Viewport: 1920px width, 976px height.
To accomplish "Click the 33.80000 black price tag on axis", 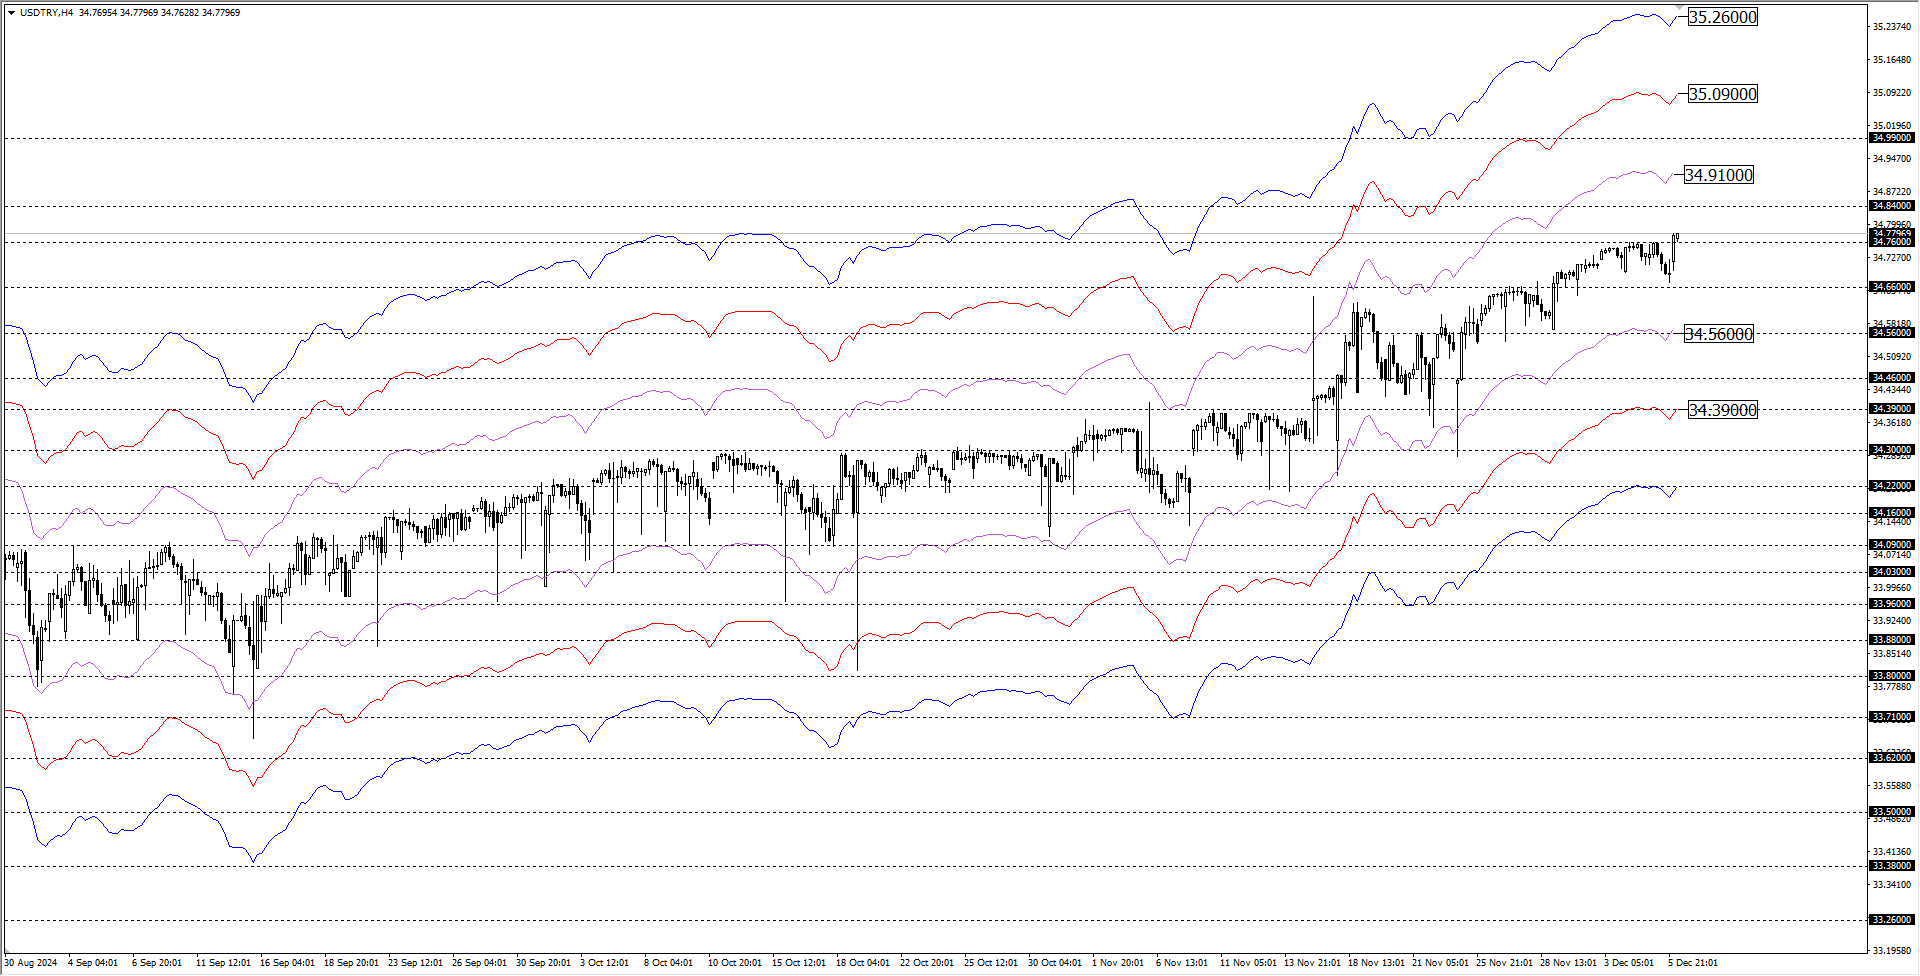I will tap(1892, 676).
